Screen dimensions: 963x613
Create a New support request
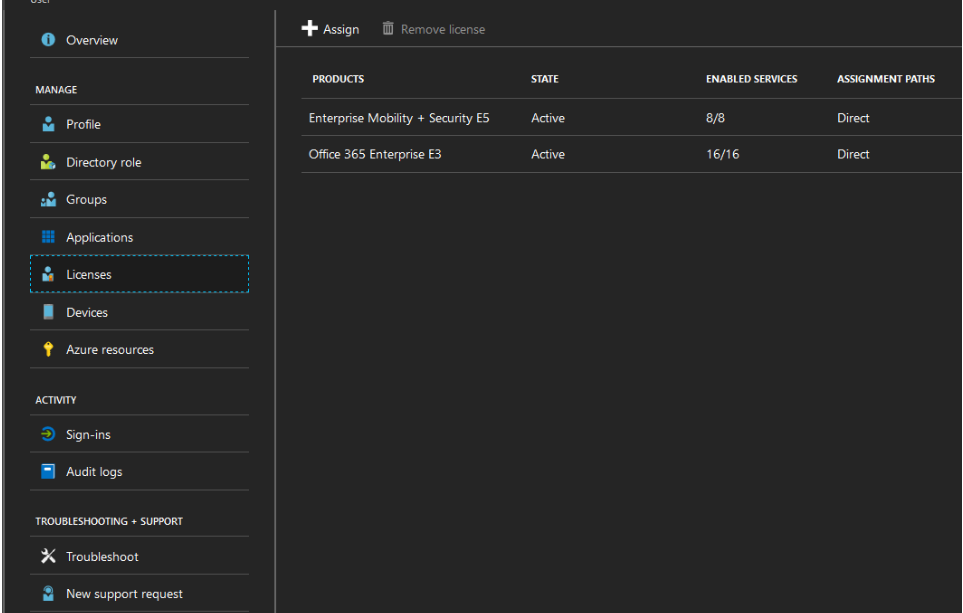(139, 594)
